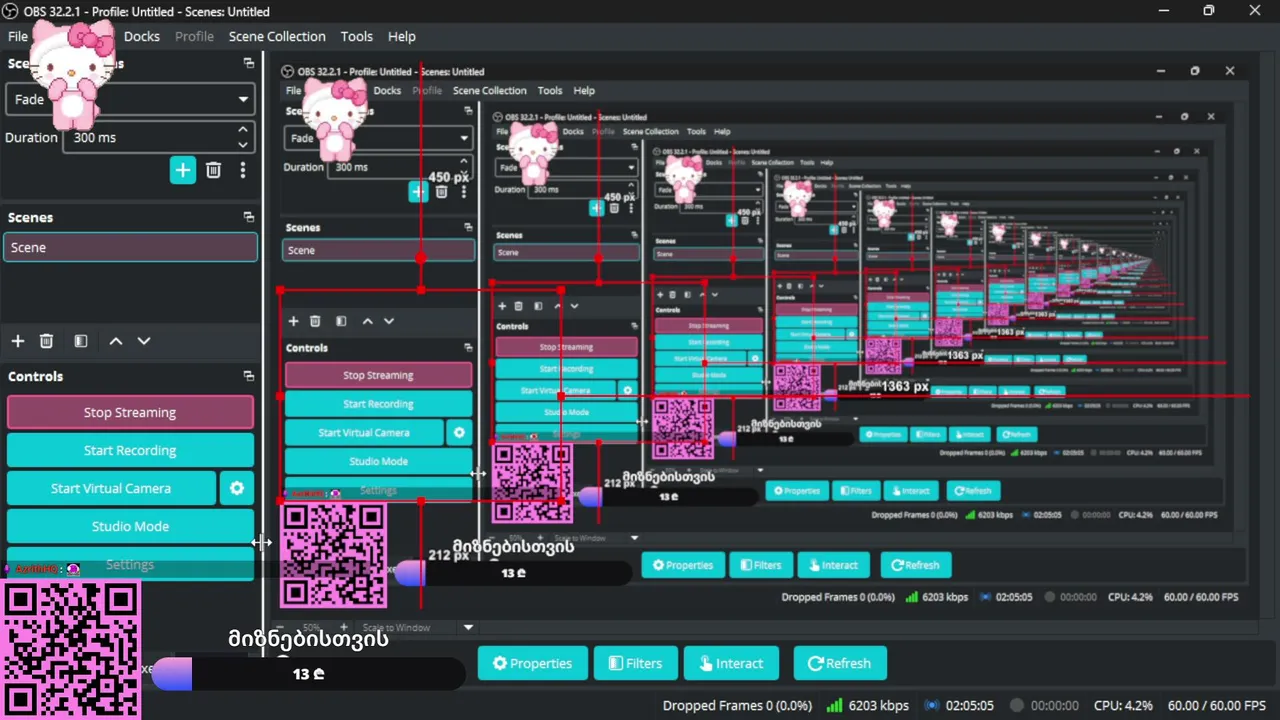
Task: Click the CPU: 4.2% status text
Action: 1123,705
